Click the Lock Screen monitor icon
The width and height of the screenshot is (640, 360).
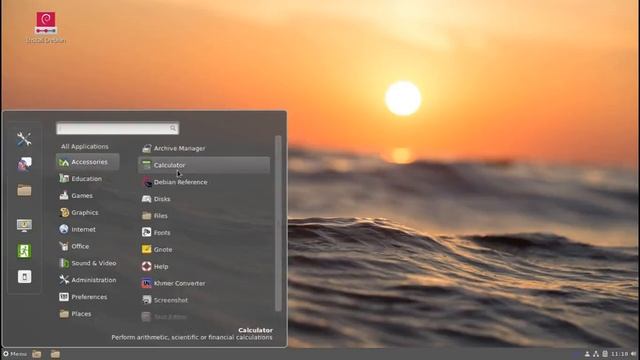(24, 225)
